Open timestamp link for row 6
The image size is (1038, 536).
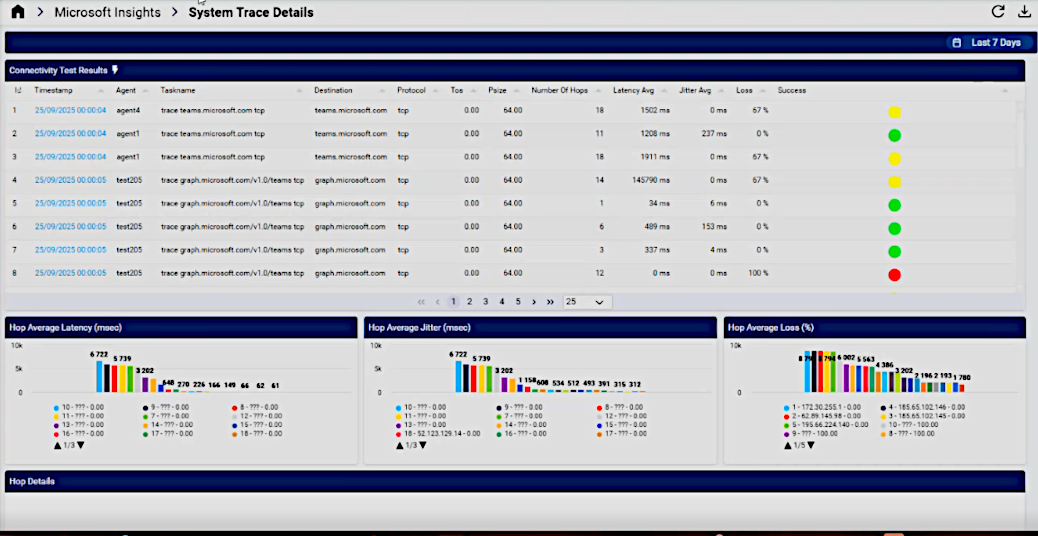click(x=70, y=226)
